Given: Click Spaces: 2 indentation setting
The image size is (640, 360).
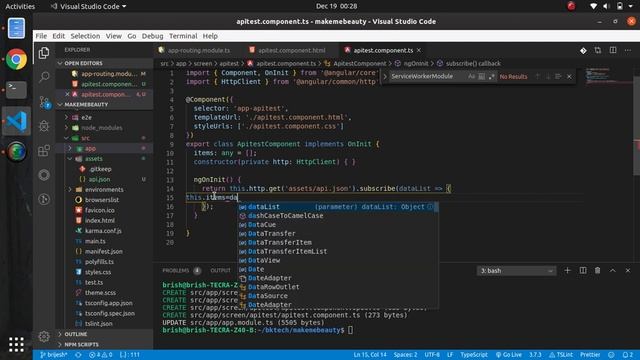Looking at the screenshot, I should click(x=405, y=355).
